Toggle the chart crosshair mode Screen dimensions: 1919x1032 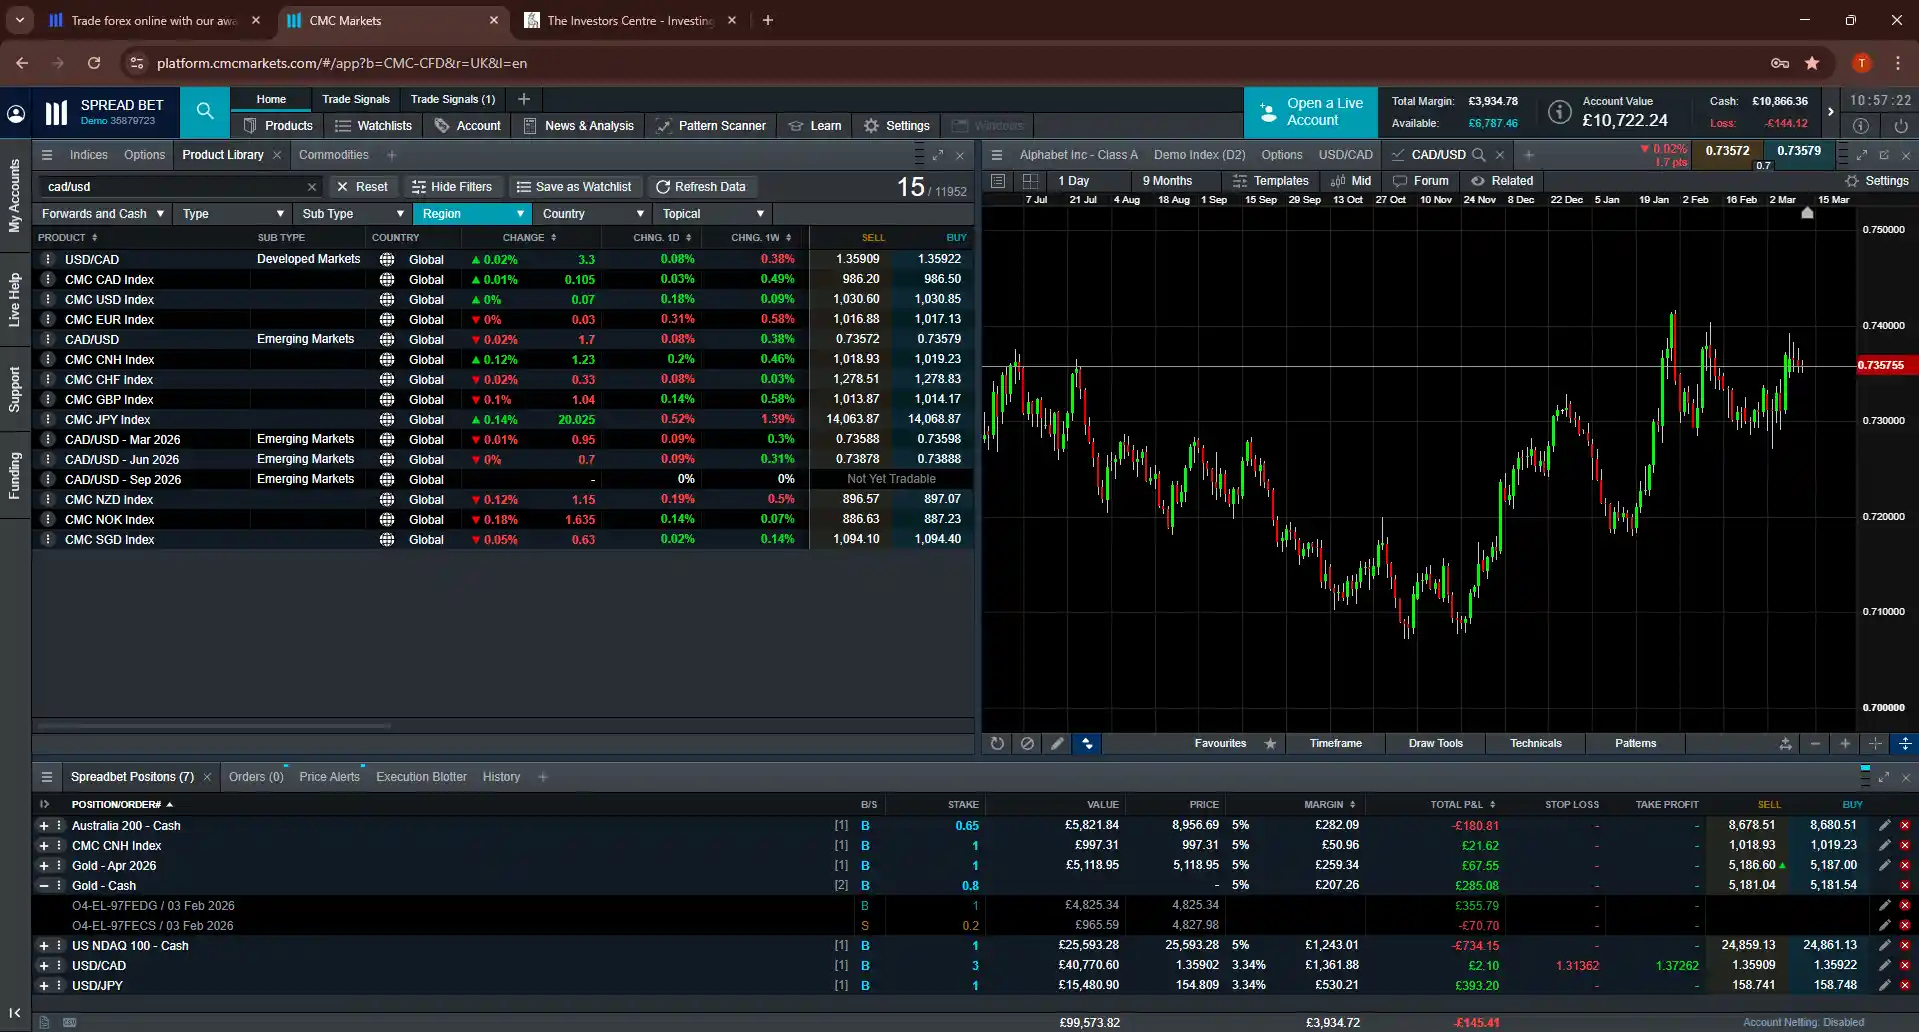(x=1875, y=743)
